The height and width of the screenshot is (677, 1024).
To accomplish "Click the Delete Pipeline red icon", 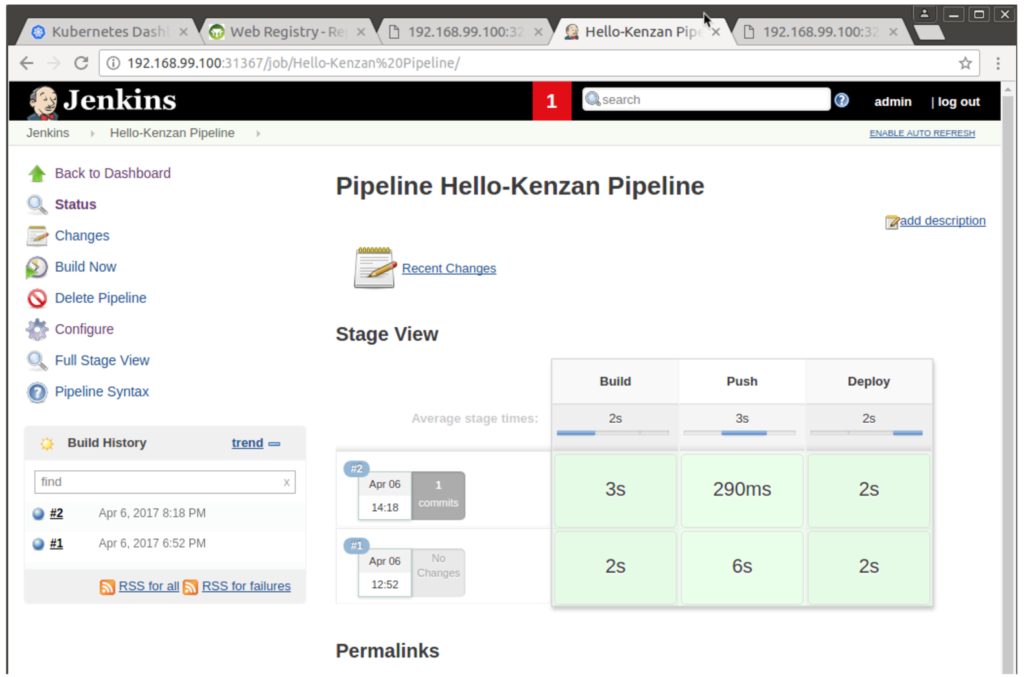I will [x=37, y=298].
